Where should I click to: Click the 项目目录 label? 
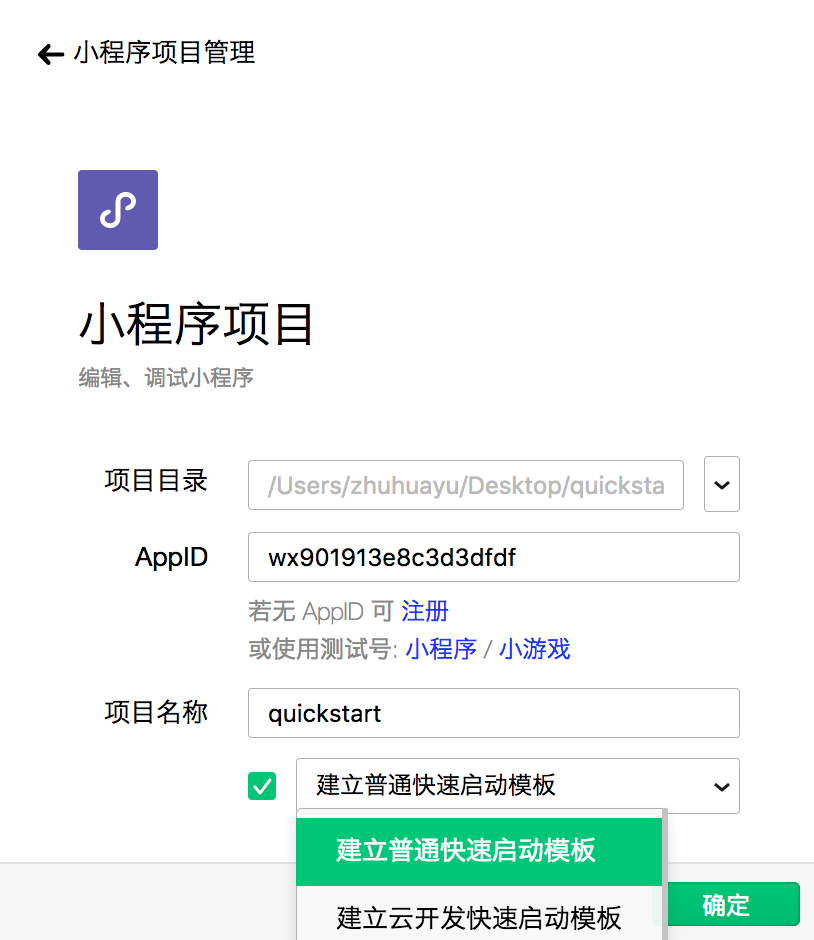(x=156, y=481)
